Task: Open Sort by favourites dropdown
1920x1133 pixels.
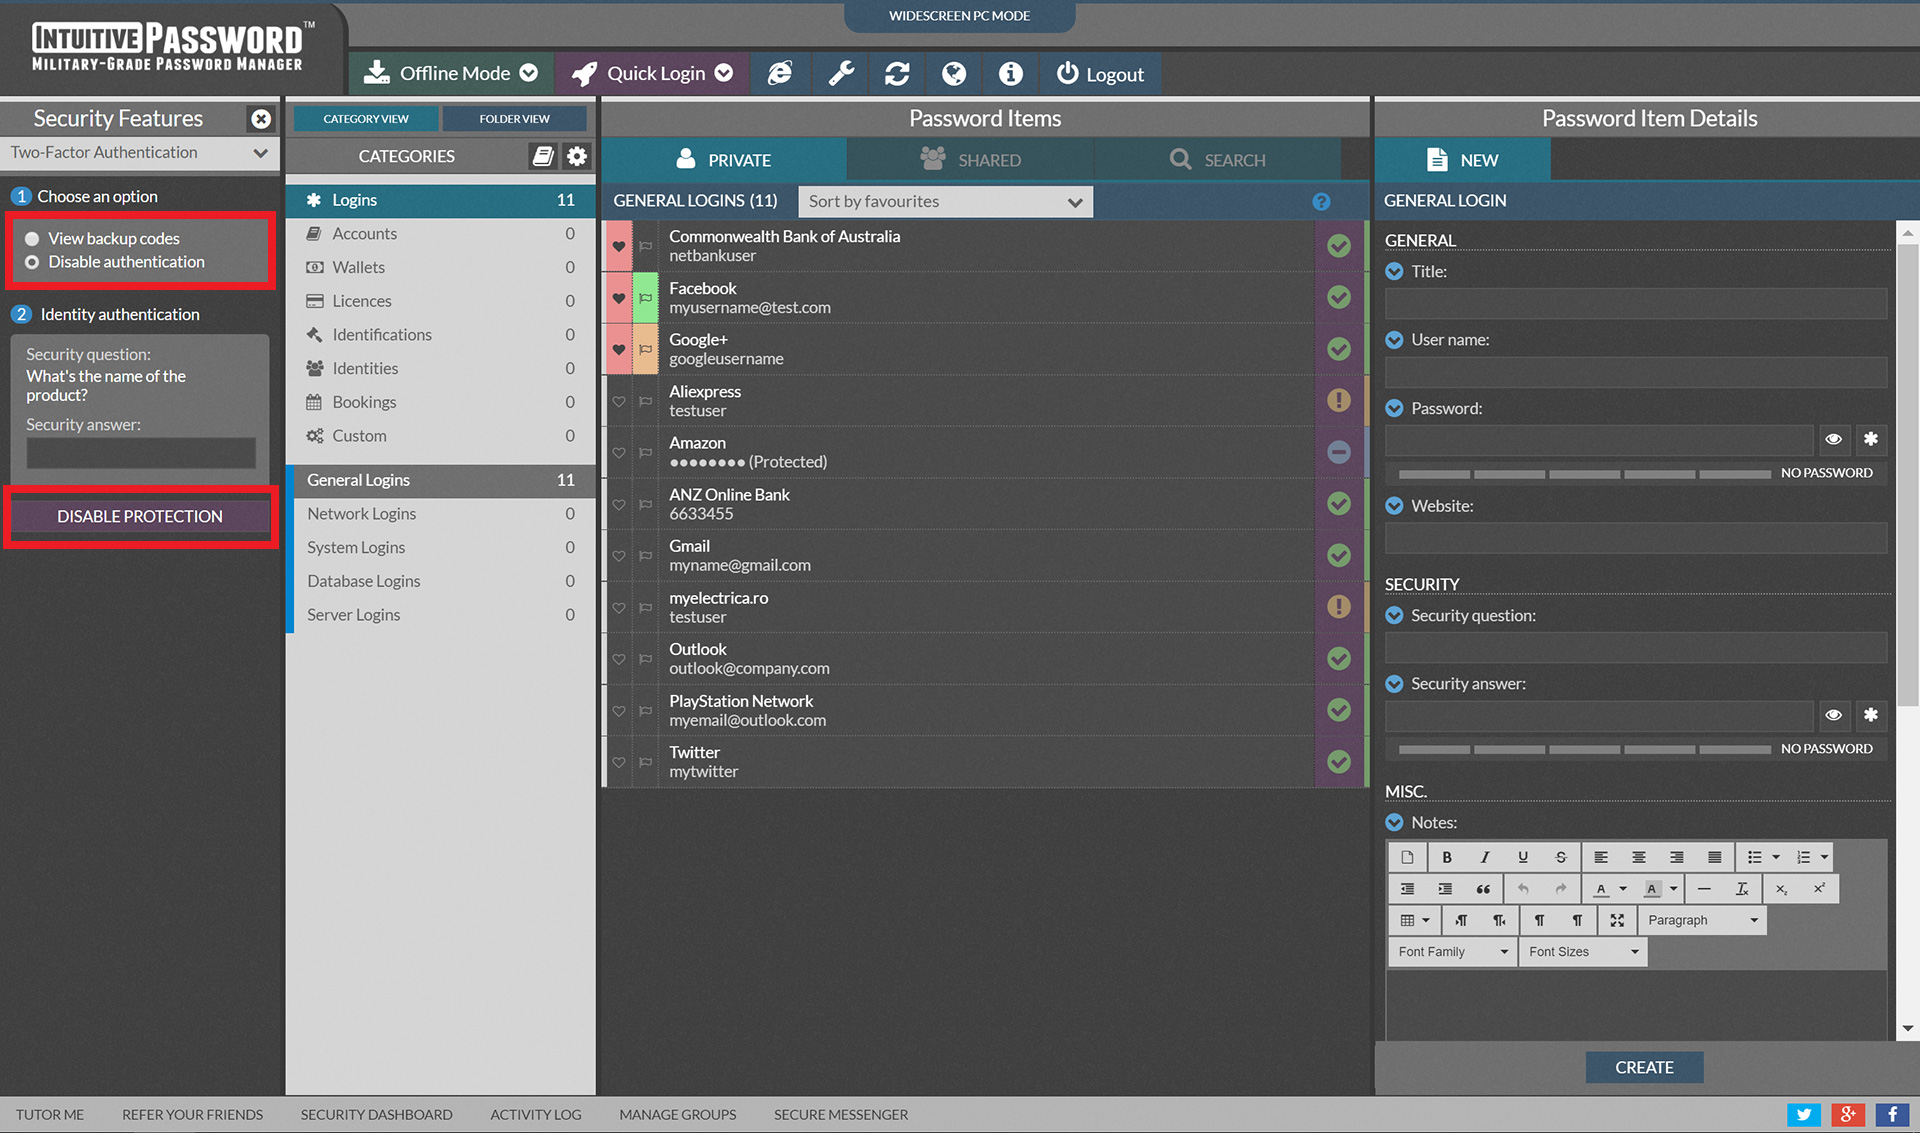Action: tap(945, 202)
